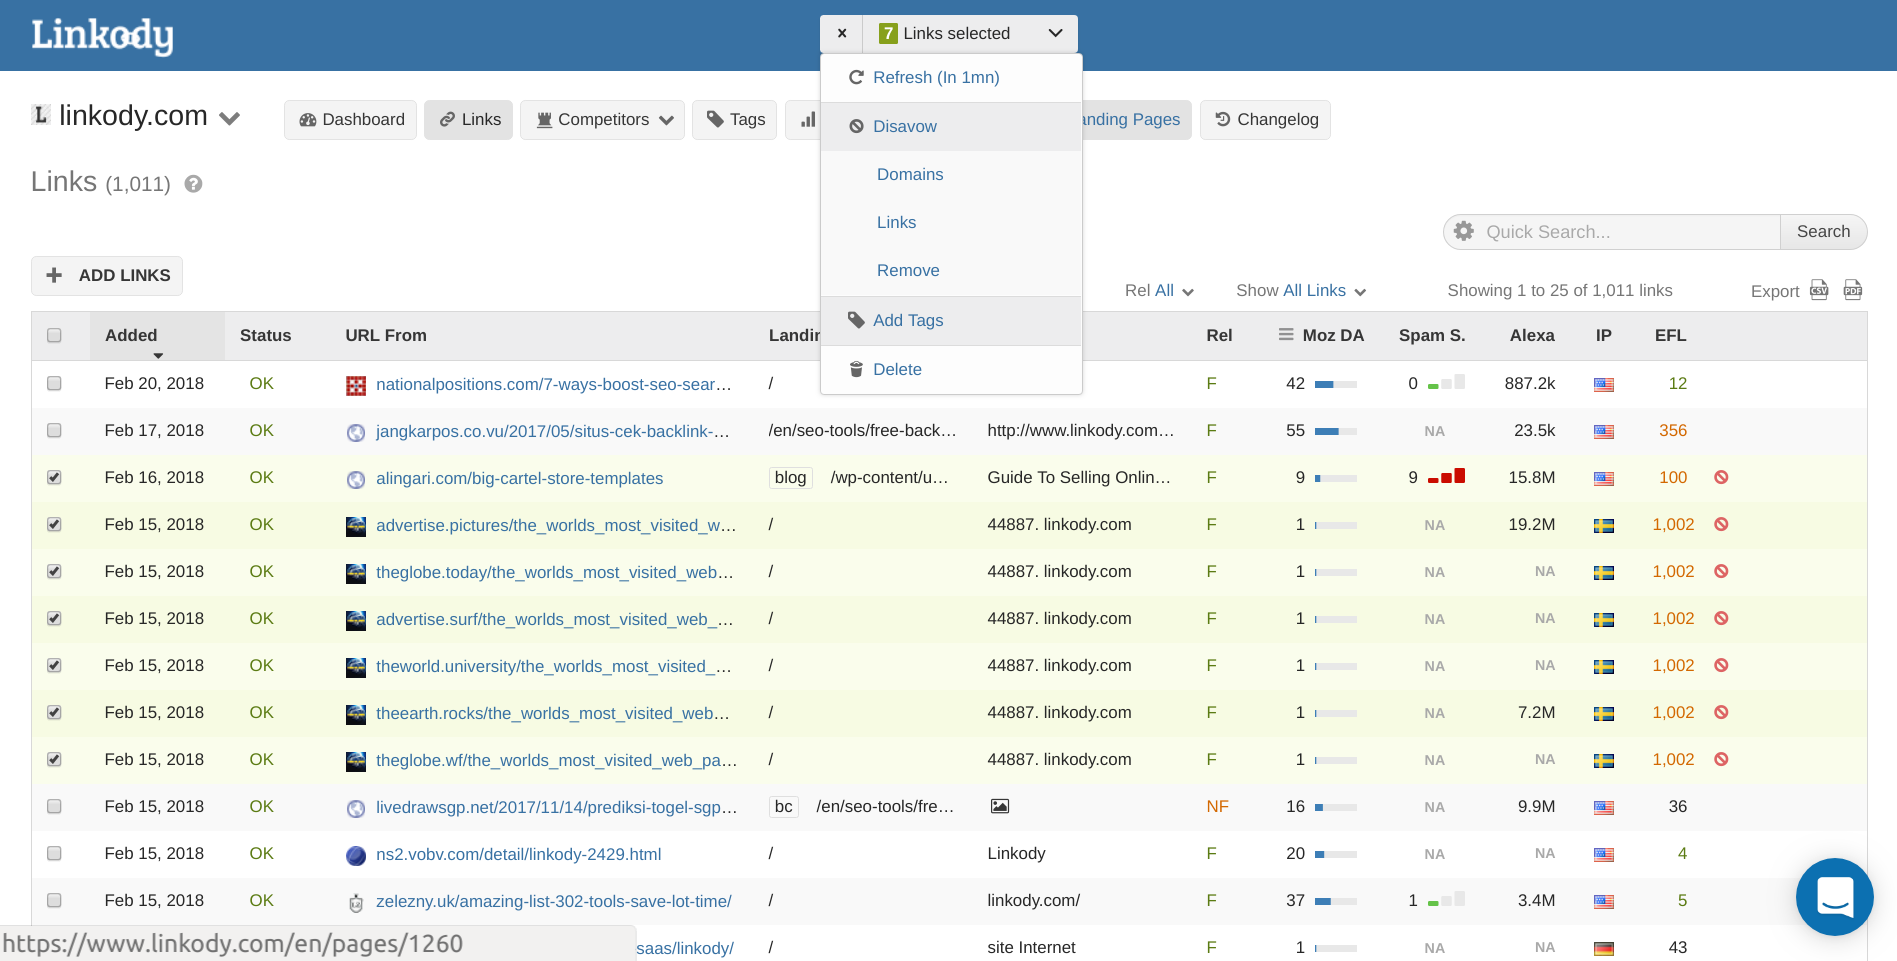Screen dimensions: 1897x961
Task: Click favicon of ns2.vobv.com row
Action: pyautogui.click(x=356, y=855)
